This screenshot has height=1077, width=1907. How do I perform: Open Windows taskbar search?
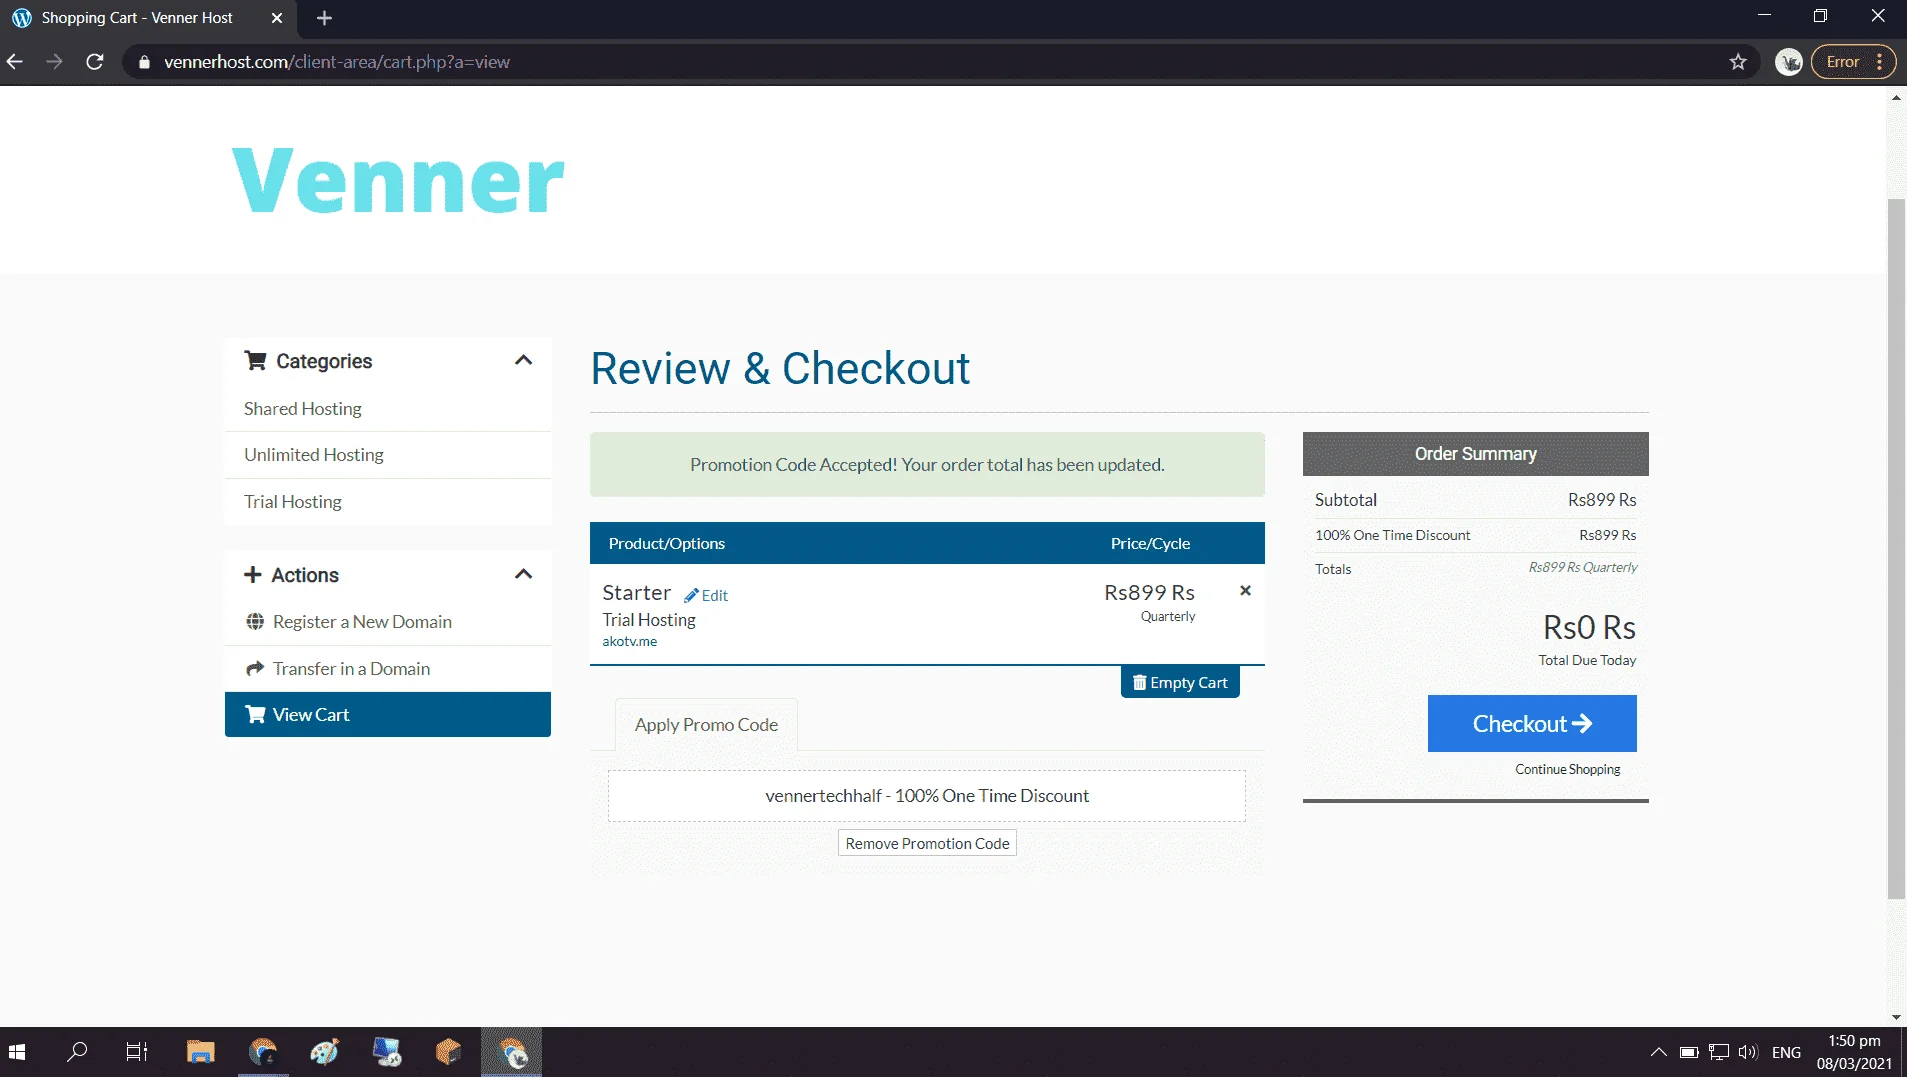click(x=77, y=1052)
